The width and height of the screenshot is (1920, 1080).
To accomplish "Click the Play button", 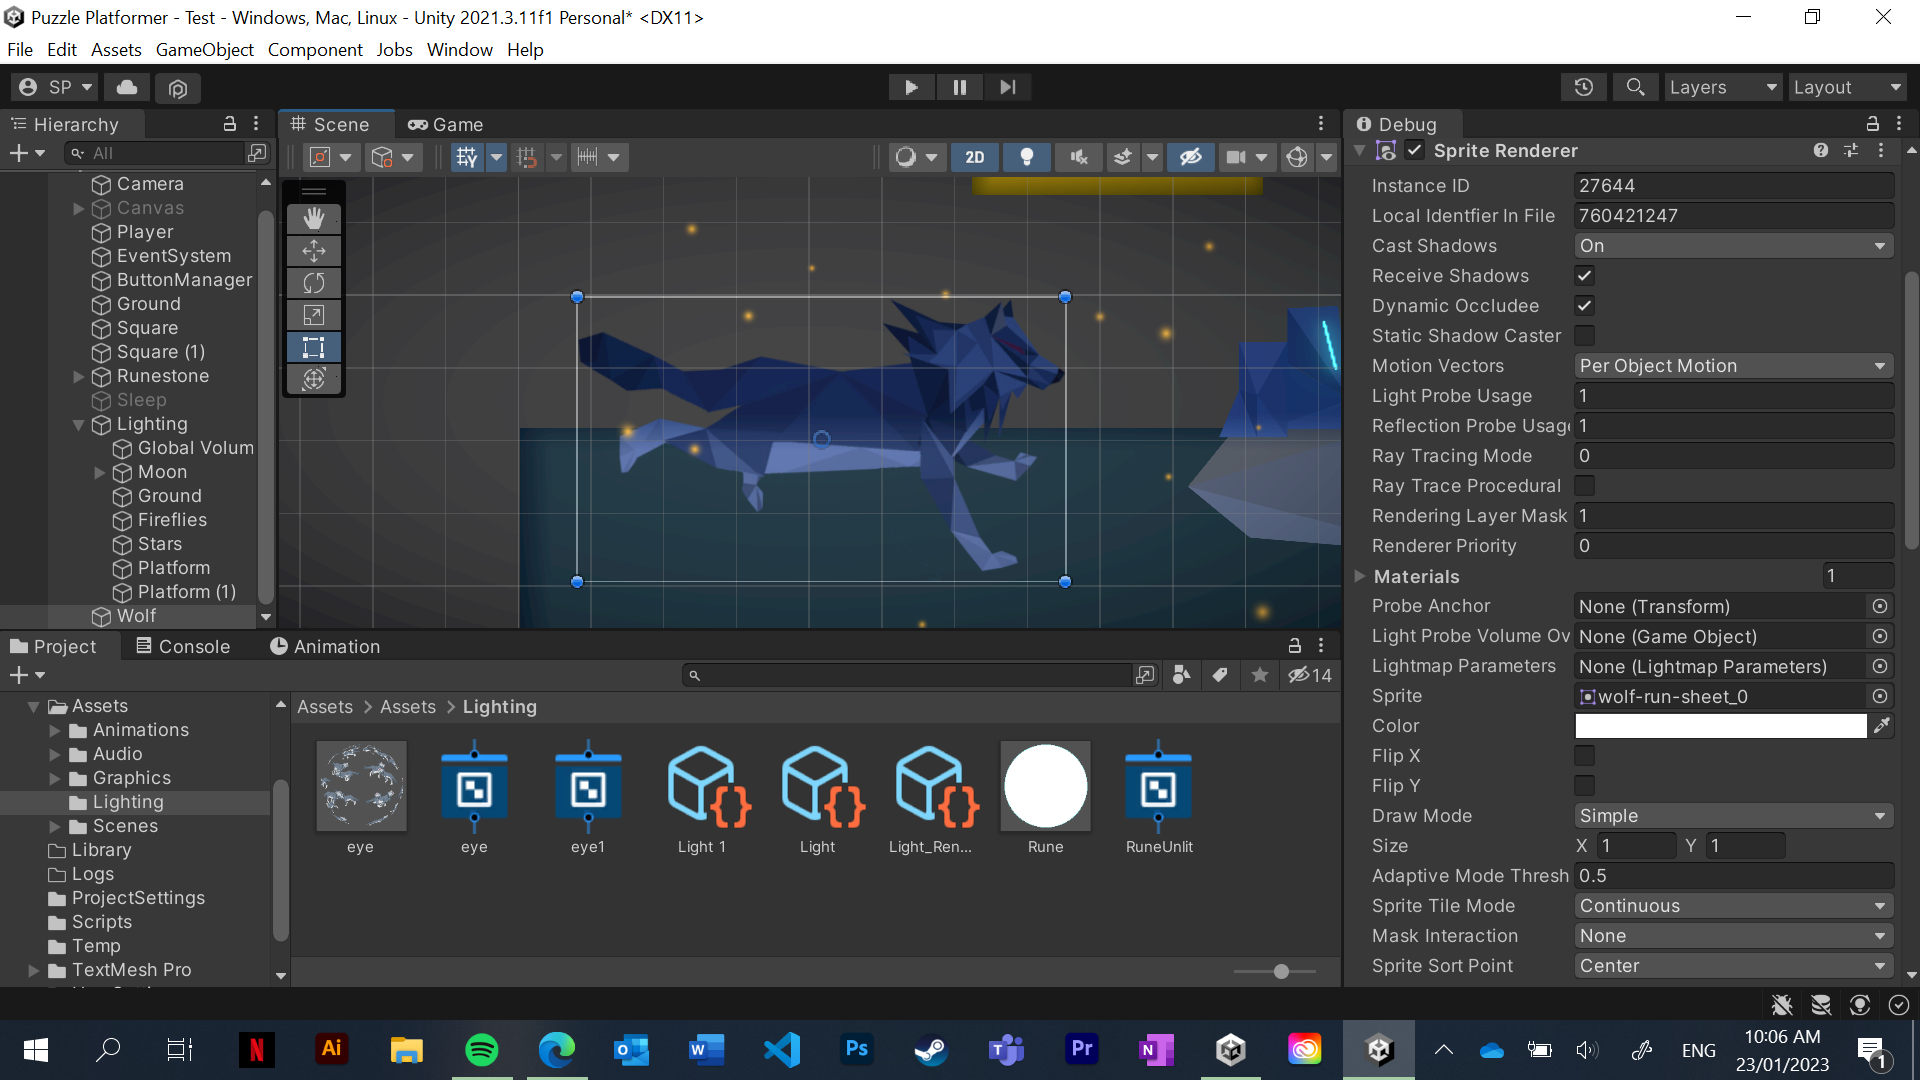I will pyautogui.click(x=911, y=87).
